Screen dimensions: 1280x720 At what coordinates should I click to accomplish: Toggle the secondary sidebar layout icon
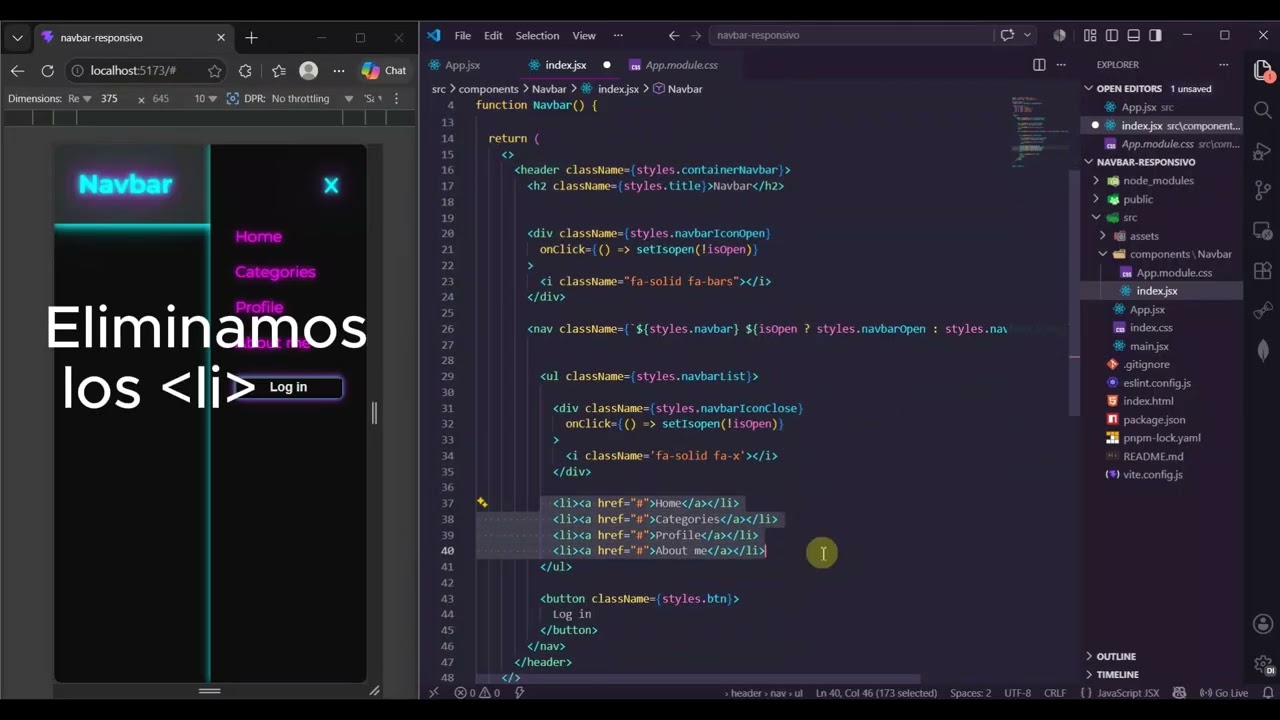1156,35
